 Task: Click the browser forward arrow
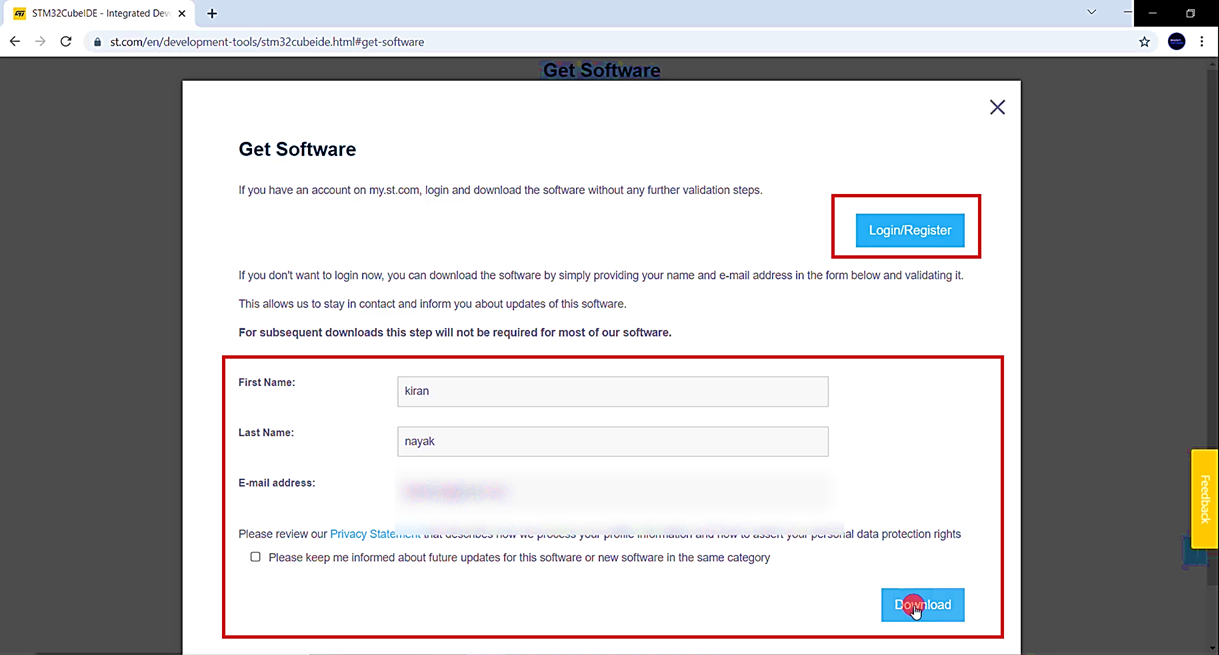[x=40, y=42]
